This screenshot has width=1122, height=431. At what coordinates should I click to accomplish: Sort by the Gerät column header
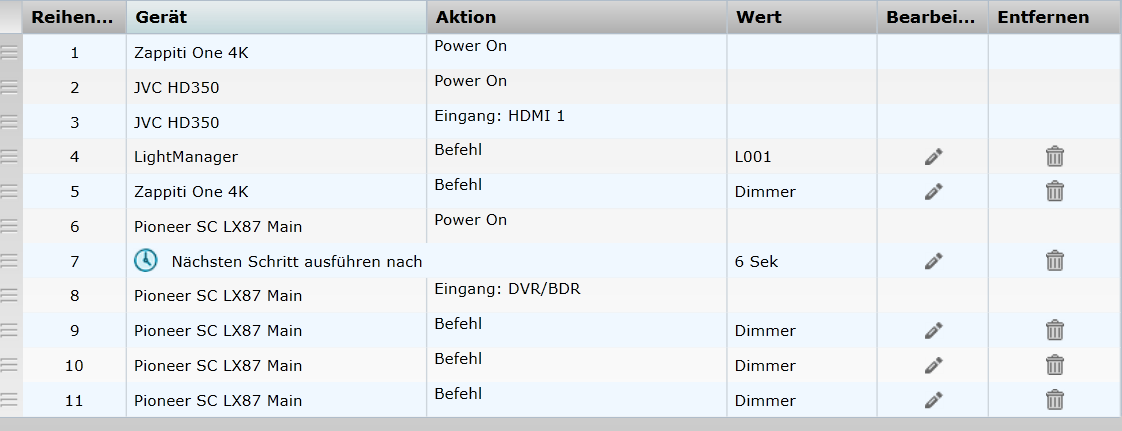click(276, 17)
